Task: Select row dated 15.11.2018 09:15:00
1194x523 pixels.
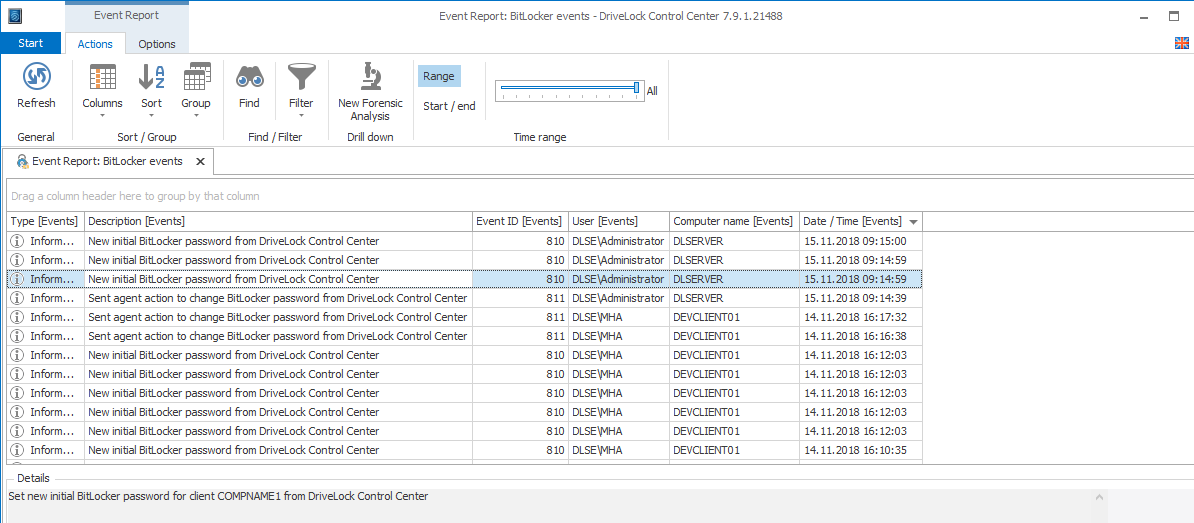Action: tap(465, 241)
